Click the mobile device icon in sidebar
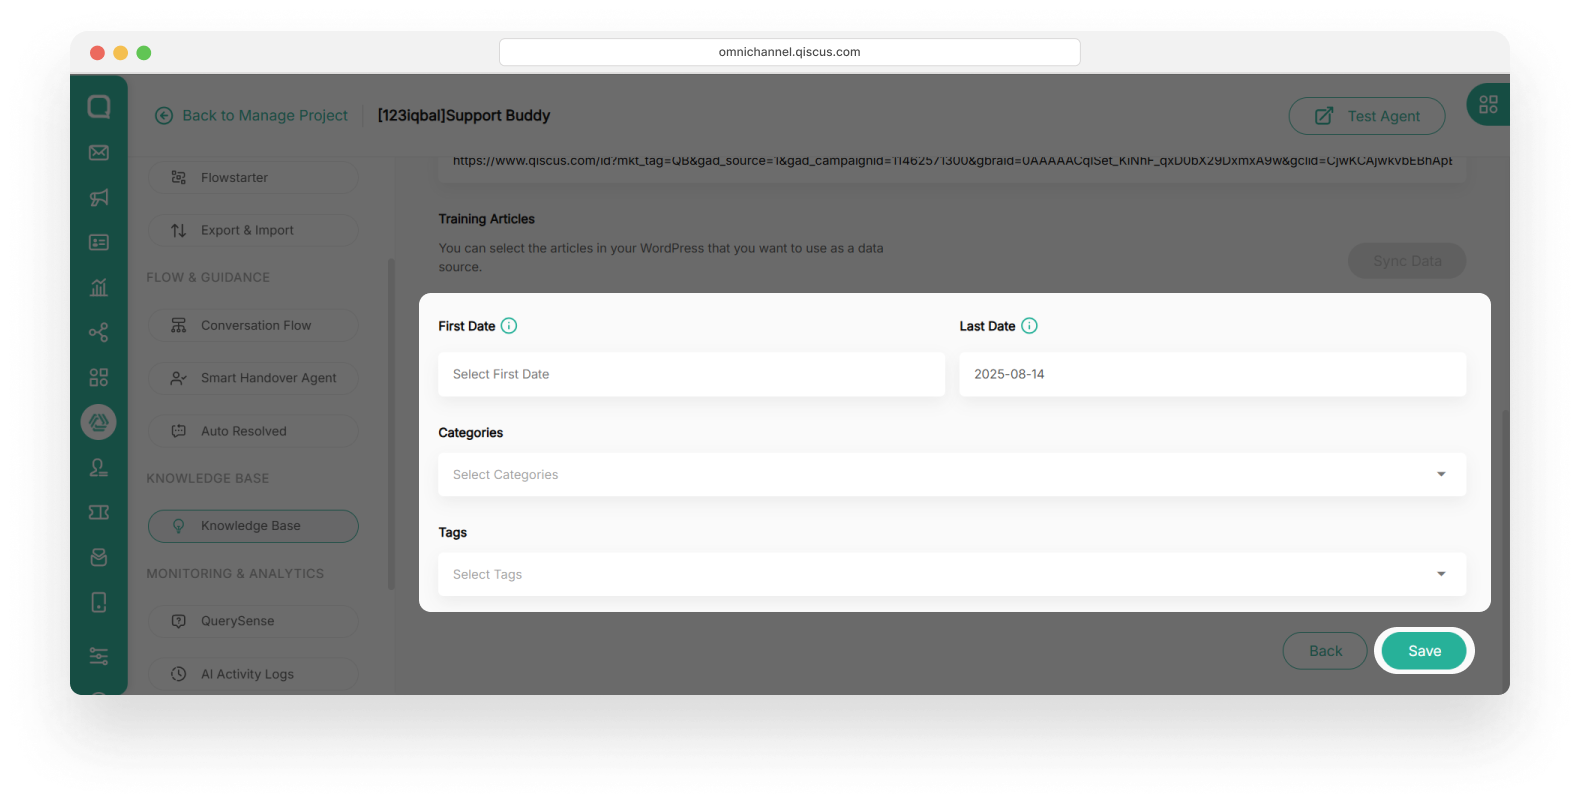This screenshot has height=804, width=1580. pos(98,602)
